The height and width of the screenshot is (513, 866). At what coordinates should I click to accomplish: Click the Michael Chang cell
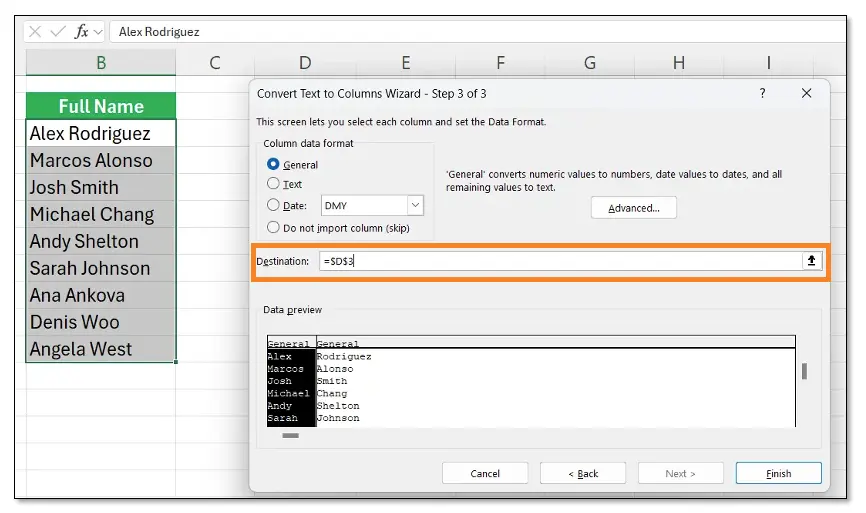(101, 214)
